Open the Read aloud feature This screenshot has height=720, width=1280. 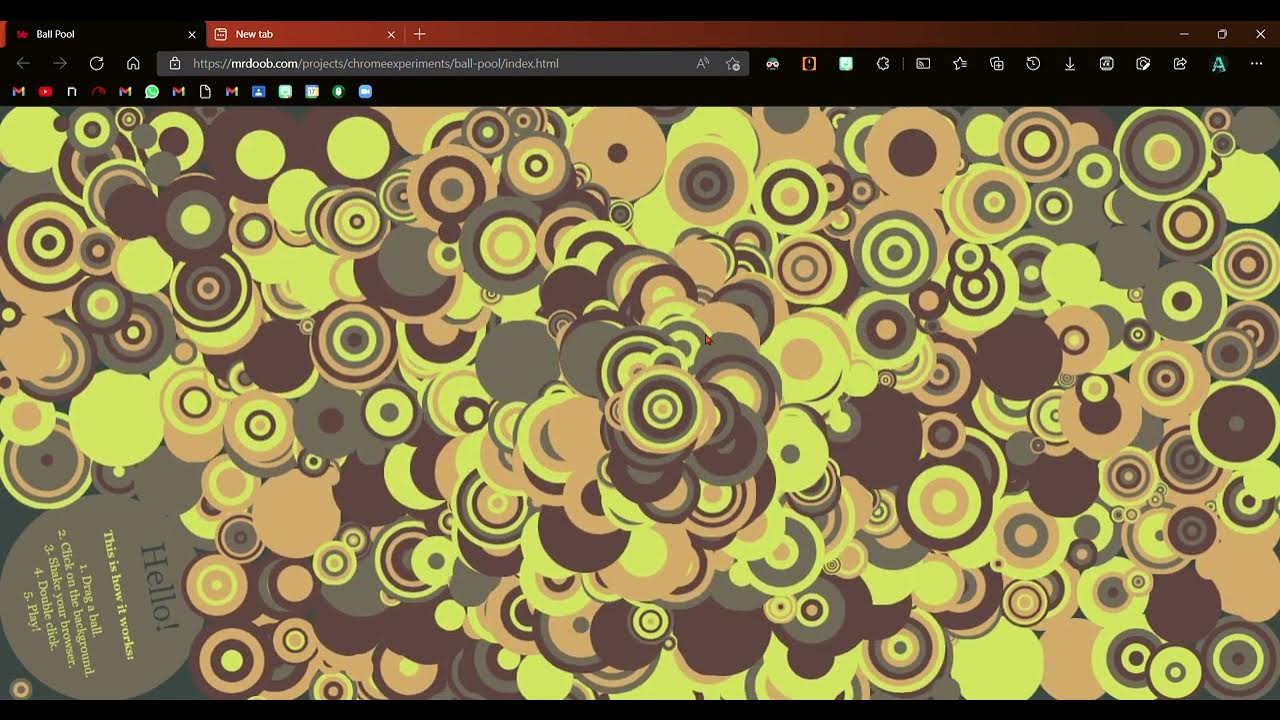point(703,63)
